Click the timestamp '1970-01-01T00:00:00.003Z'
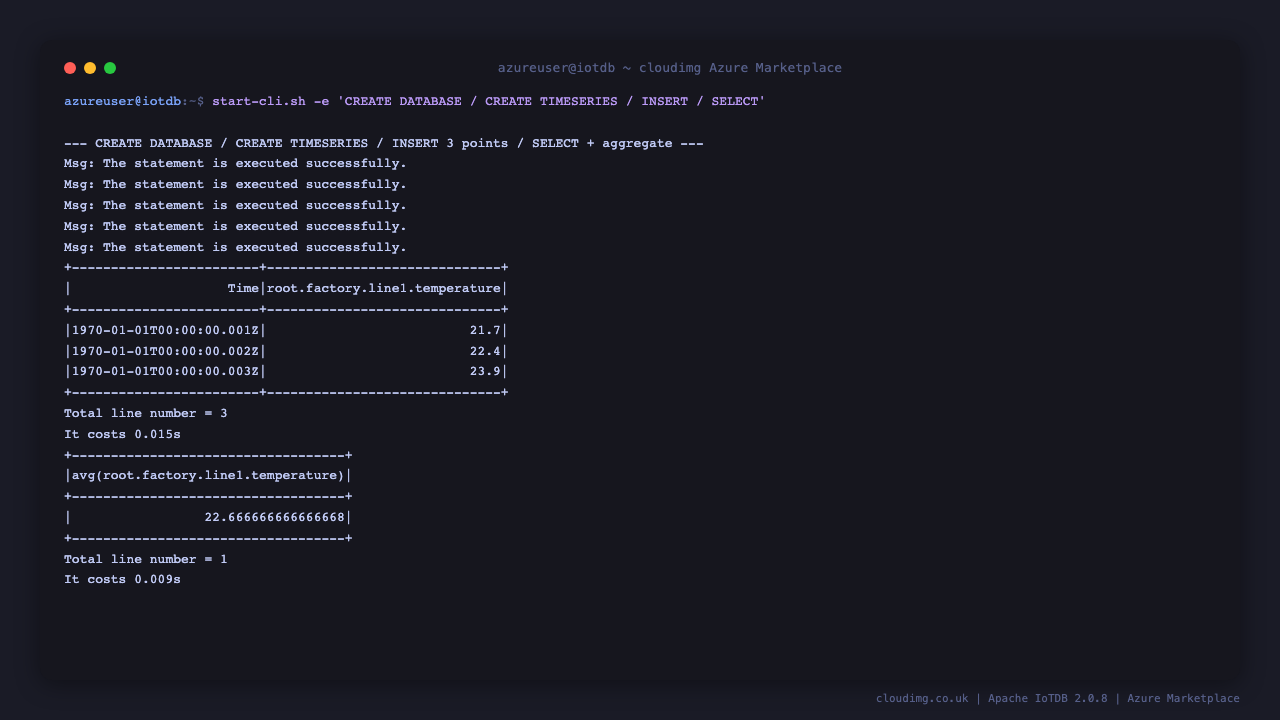This screenshot has width=1280, height=720. point(165,371)
